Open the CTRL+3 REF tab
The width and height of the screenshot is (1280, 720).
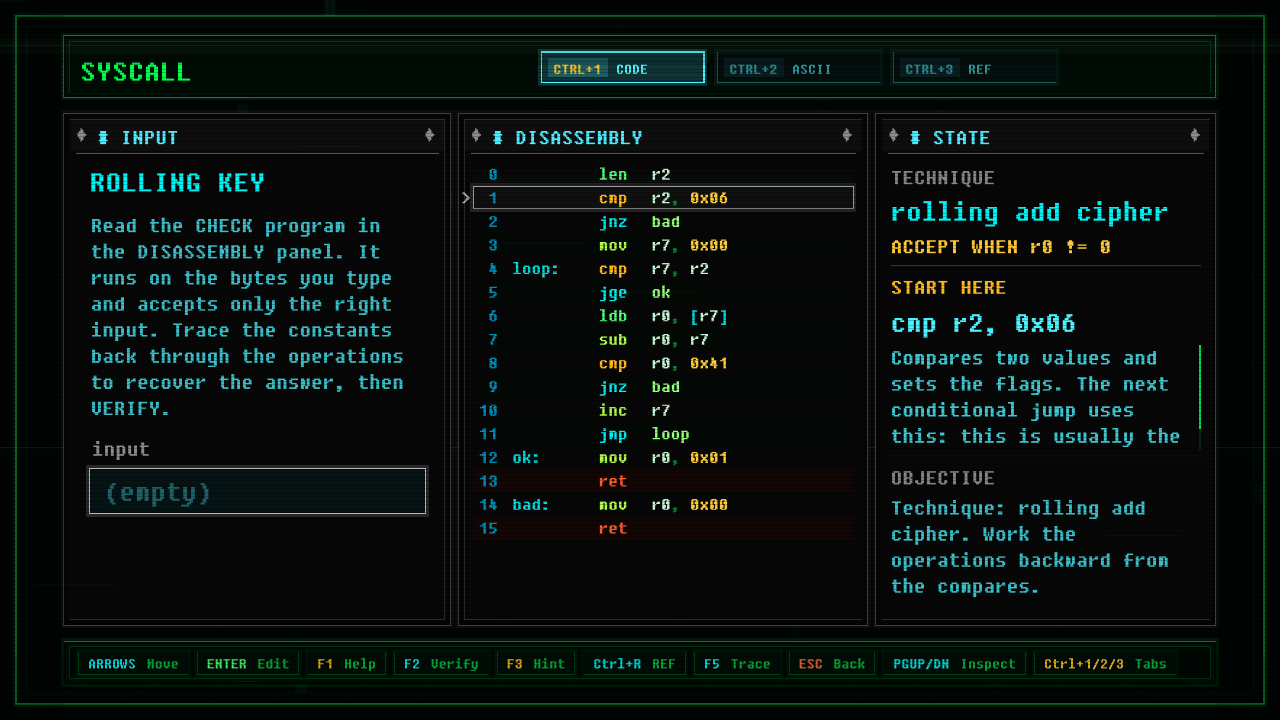[974, 68]
